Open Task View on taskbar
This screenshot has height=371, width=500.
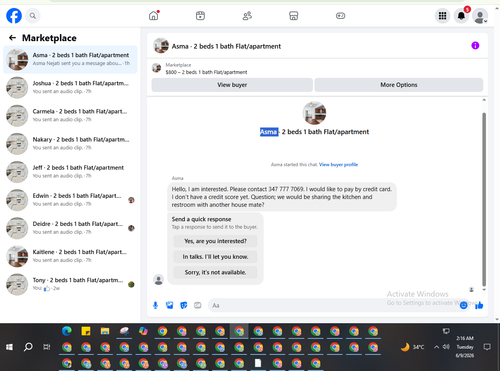point(47,347)
